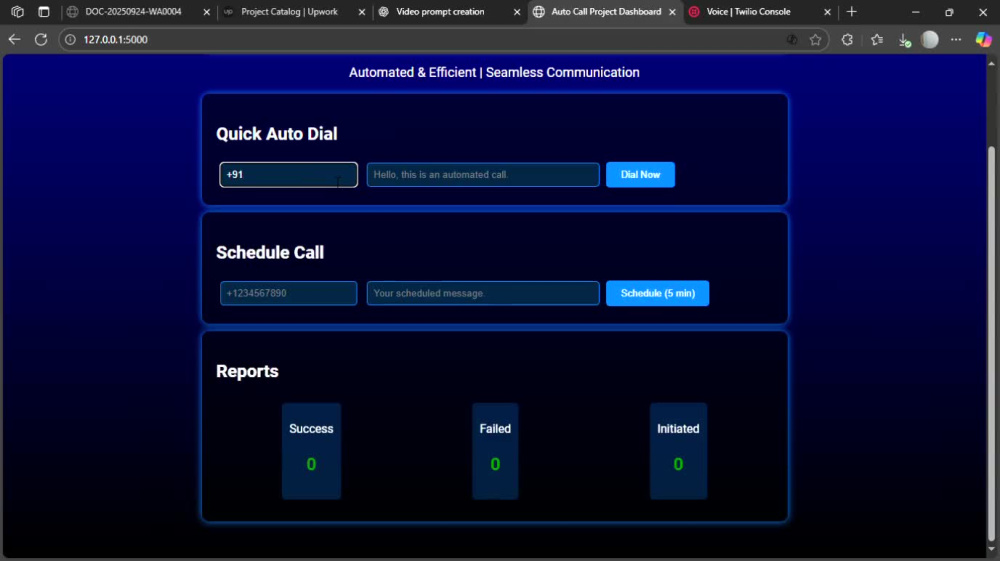Click the address bar URL 127.0.0.1:5000
1000x561 pixels.
pyautogui.click(x=115, y=40)
